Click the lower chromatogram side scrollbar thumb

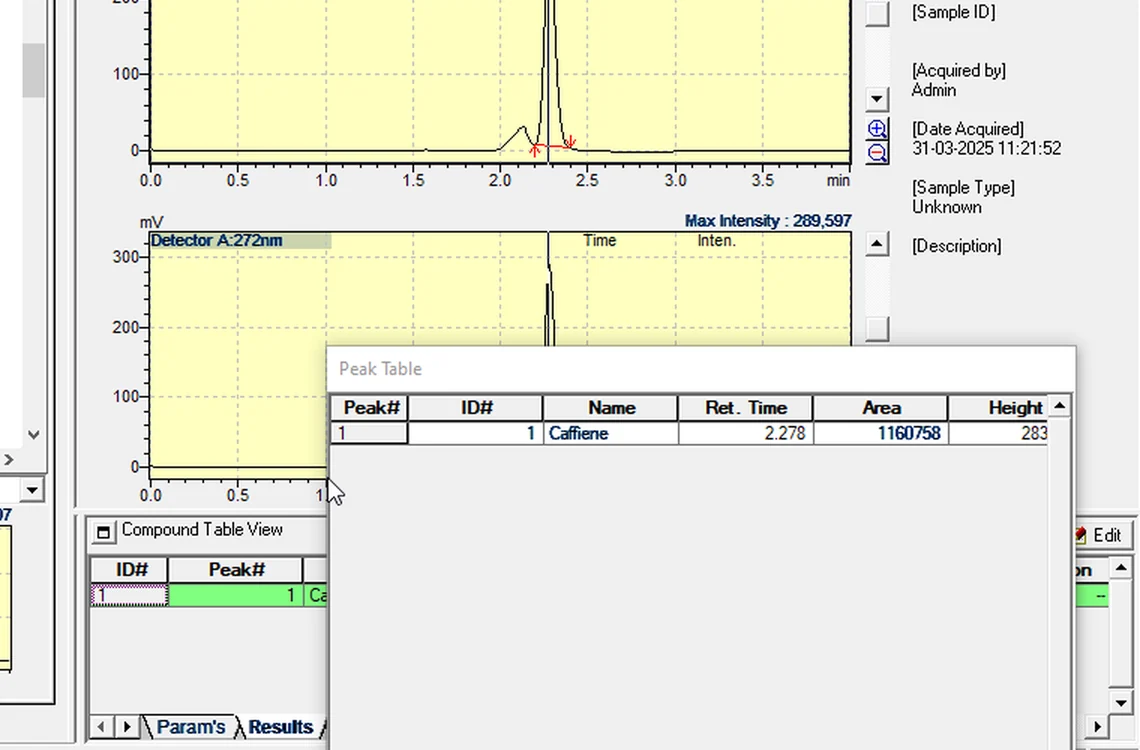point(878,328)
